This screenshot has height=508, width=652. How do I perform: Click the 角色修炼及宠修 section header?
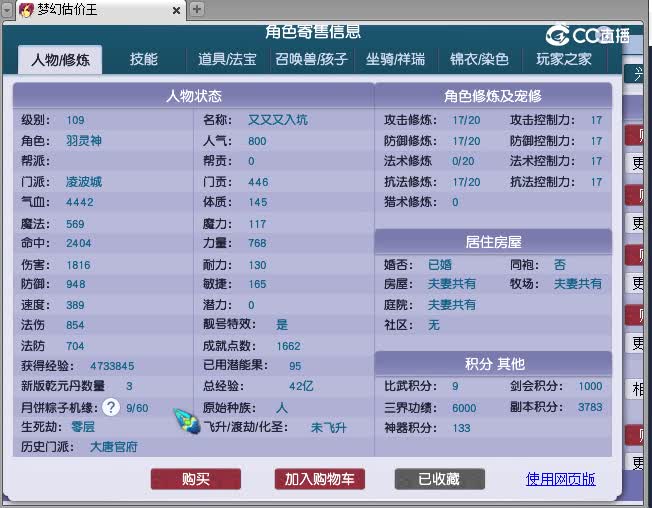click(x=493, y=96)
